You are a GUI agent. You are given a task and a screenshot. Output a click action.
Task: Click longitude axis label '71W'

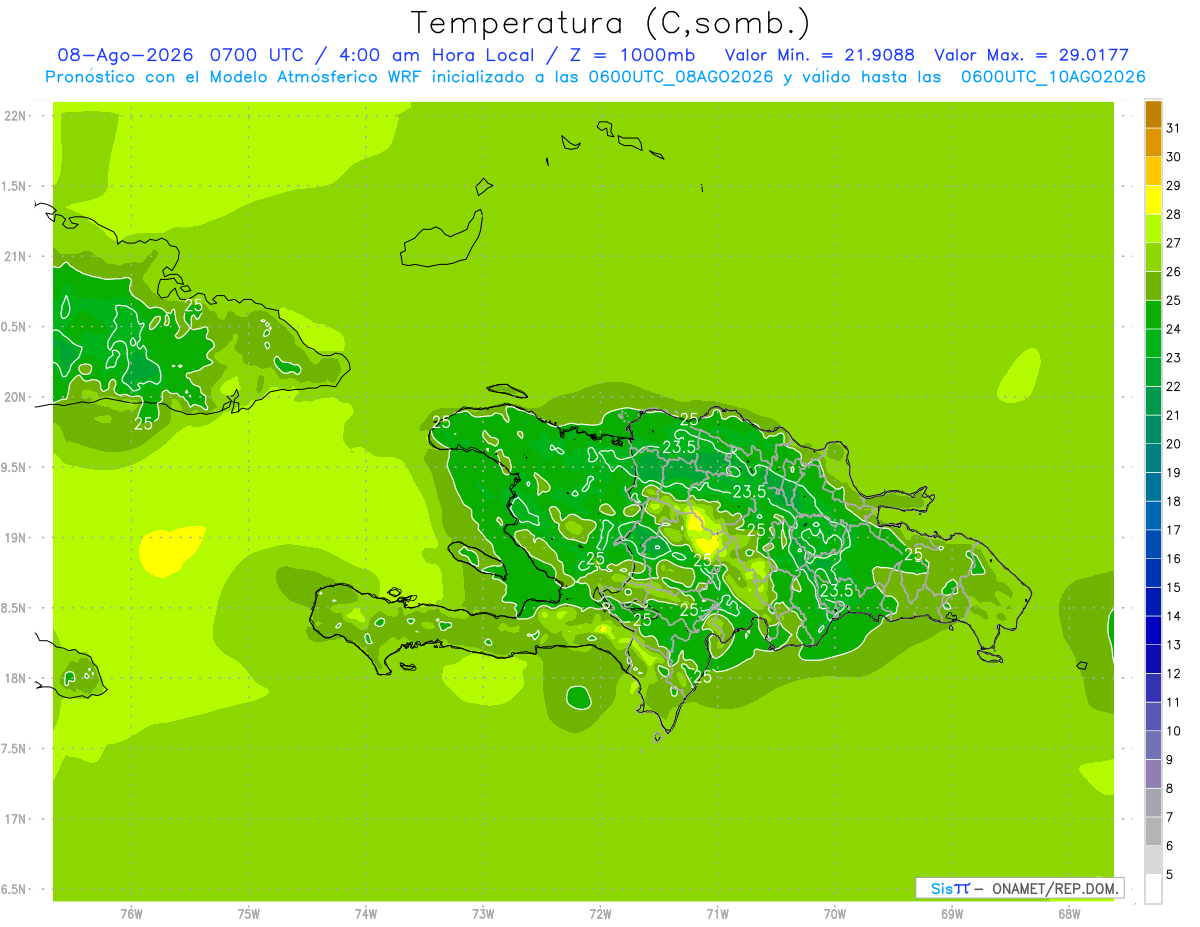tap(717, 914)
